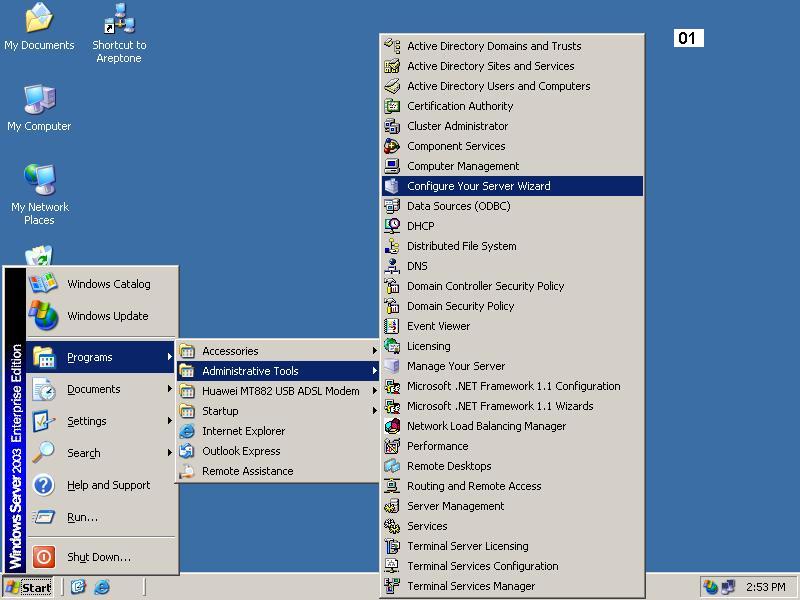Click the Computer Management icon
This screenshot has height=600, width=800.
pos(392,166)
